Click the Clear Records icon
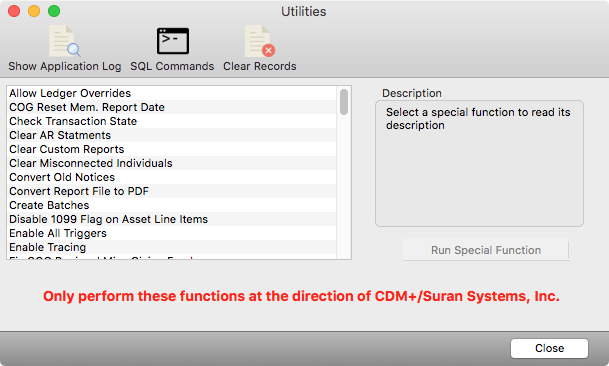 (259, 42)
